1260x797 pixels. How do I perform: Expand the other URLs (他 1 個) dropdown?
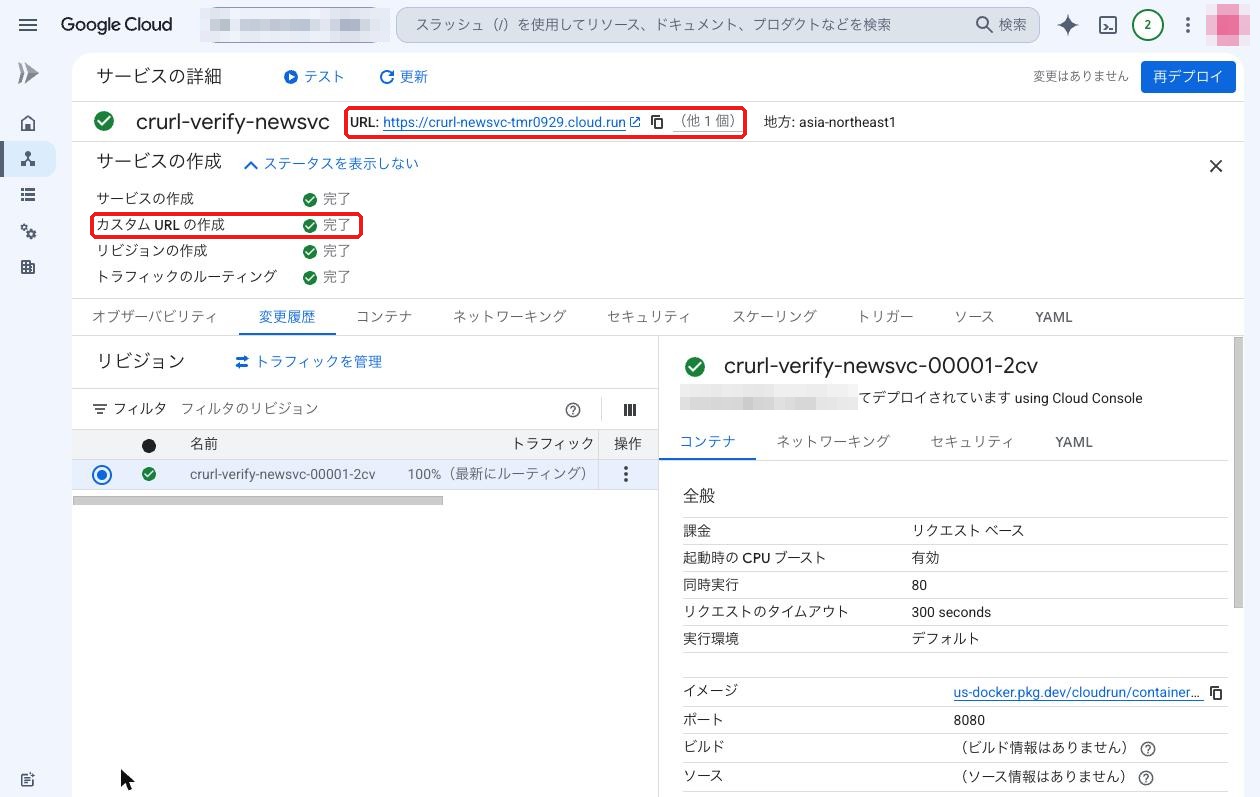pyautogui.click(x=709, y=122)
